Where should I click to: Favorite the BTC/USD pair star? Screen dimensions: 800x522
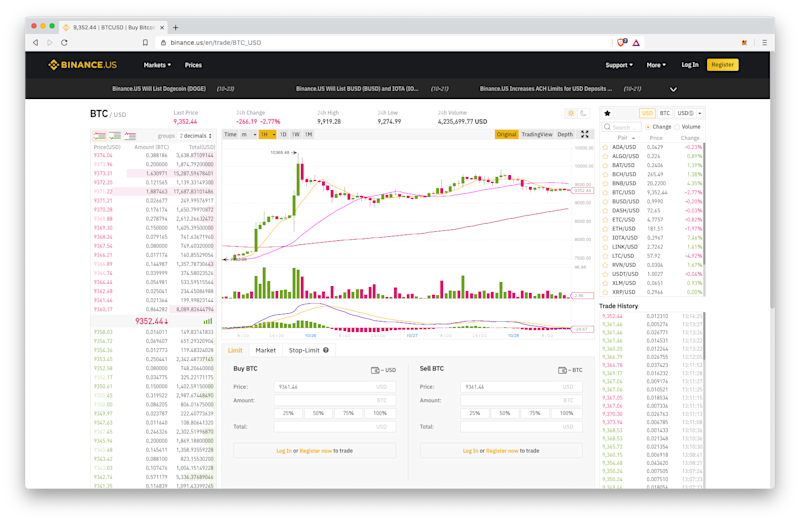point(605,192)
